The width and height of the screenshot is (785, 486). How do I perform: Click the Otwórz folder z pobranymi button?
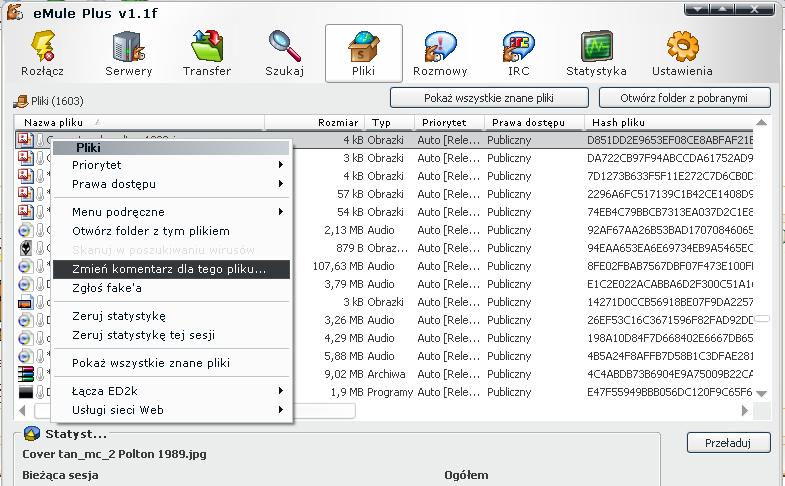click(684, 98)
